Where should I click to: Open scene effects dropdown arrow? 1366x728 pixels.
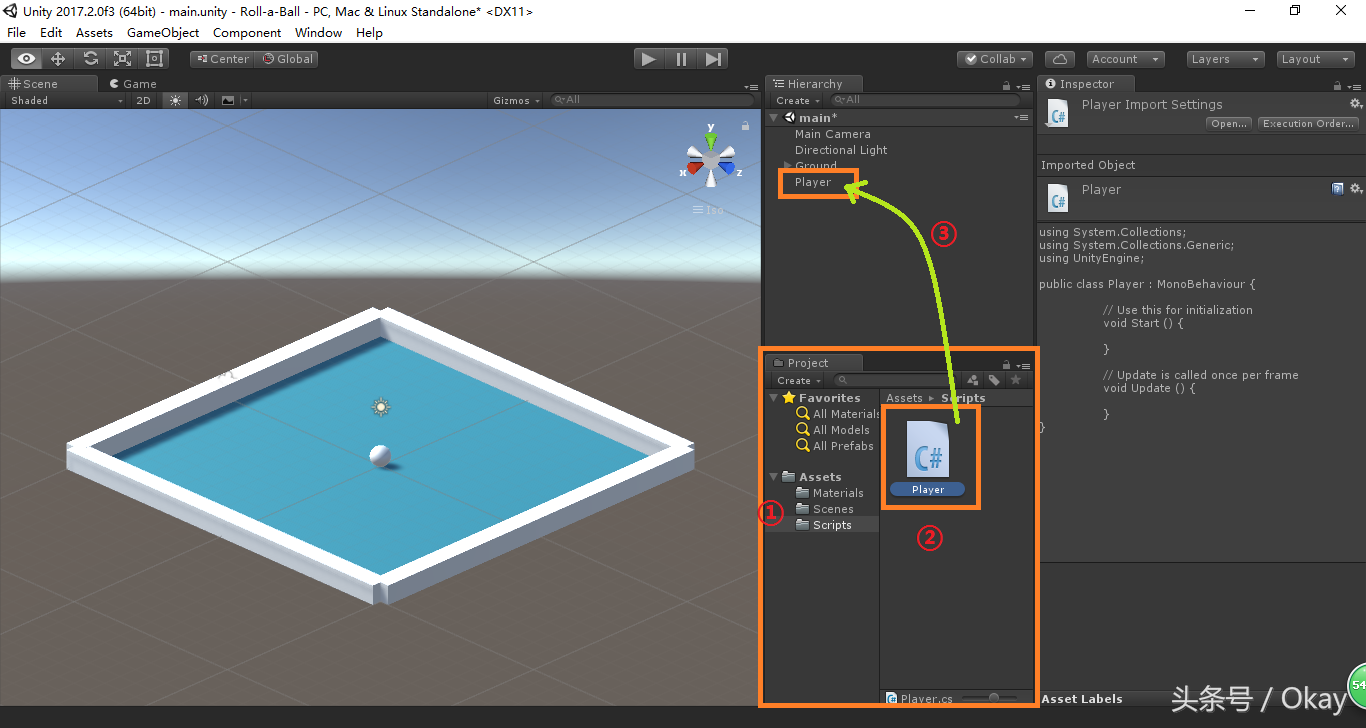[245, 100]
